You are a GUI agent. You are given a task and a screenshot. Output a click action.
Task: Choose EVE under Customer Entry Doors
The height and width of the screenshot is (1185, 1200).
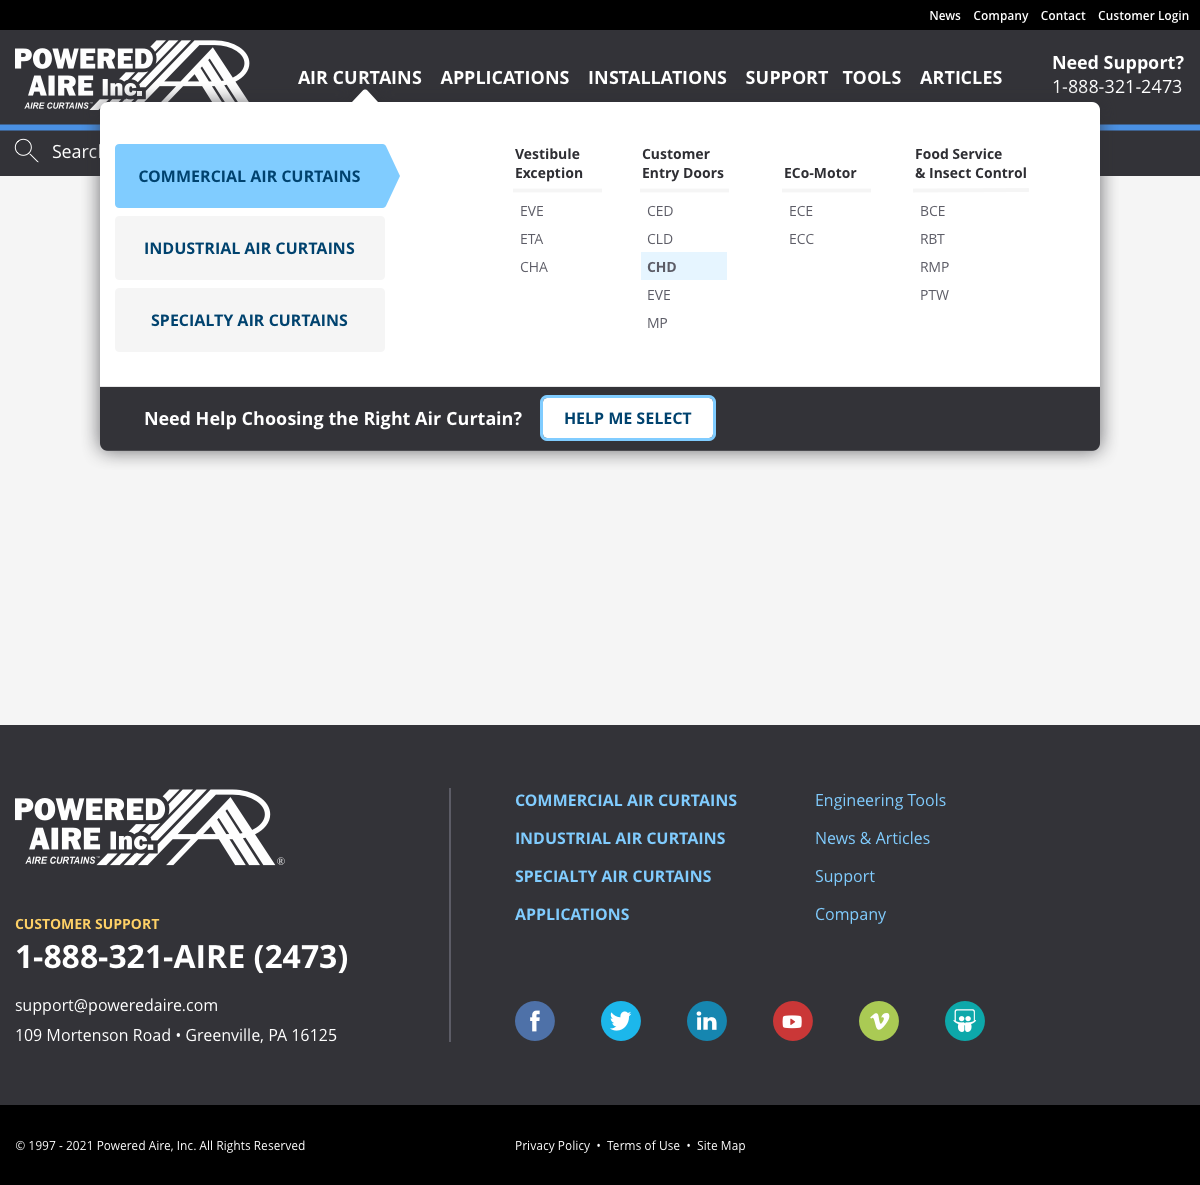coord(659,295)
